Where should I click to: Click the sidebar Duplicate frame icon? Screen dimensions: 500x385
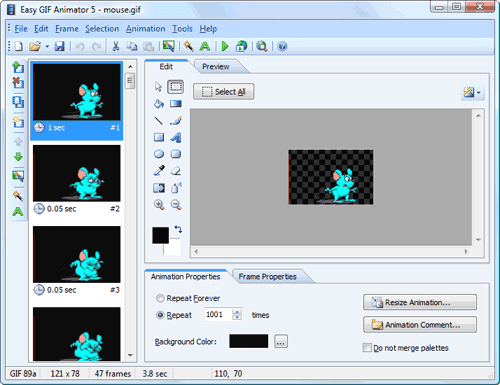tap(18, 102)
